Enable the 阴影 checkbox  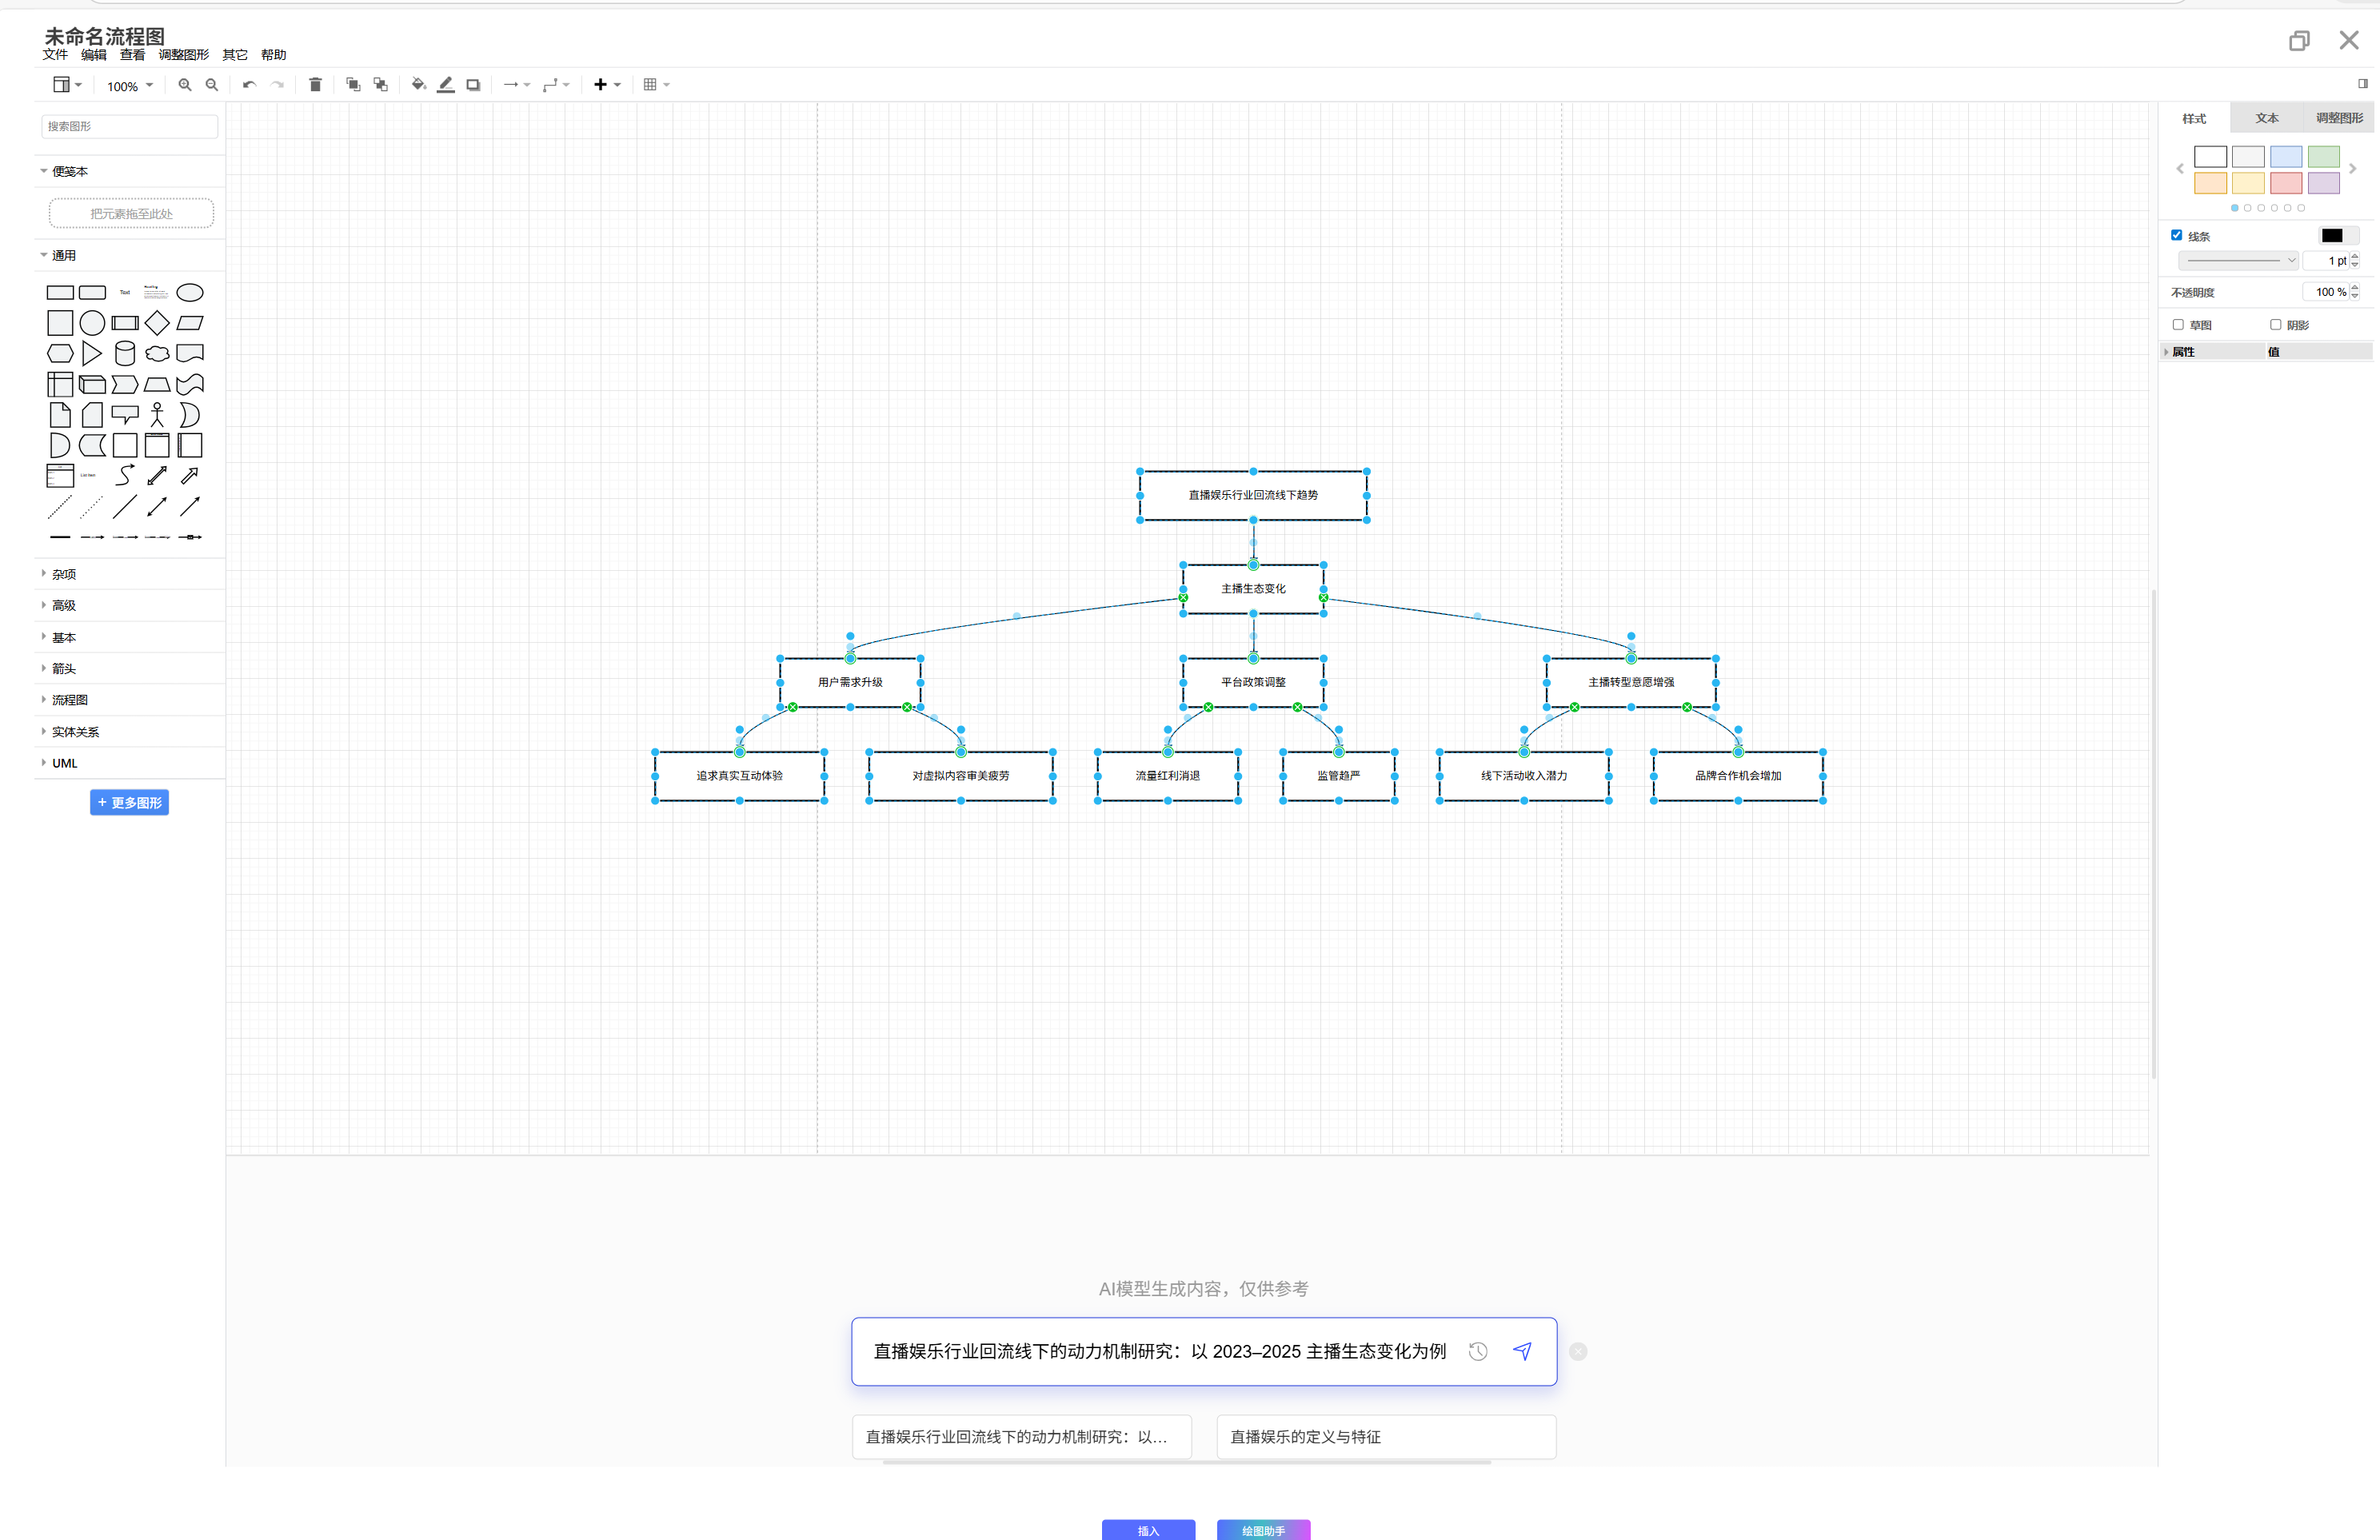coord(2275,325)
